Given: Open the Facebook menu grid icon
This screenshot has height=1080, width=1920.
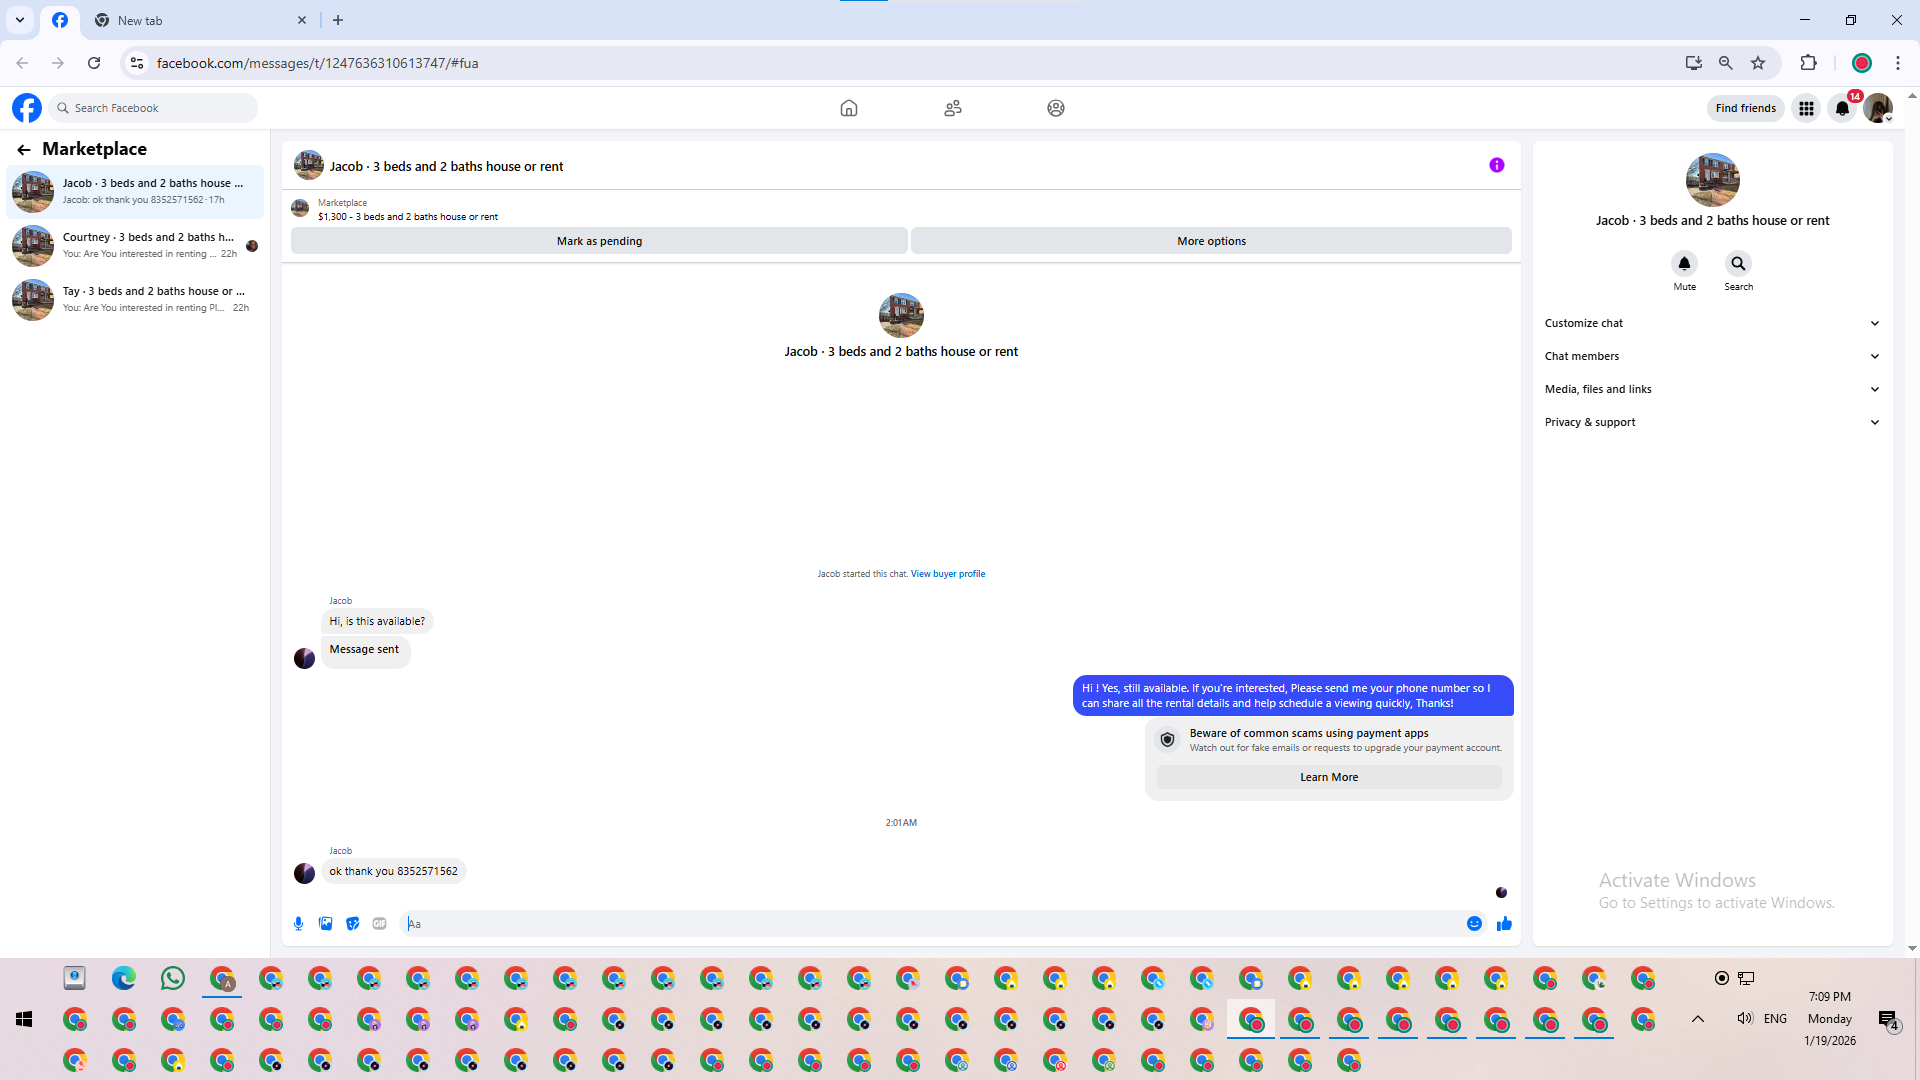Looking at the screenshot, I should (x=1806, y=108).
